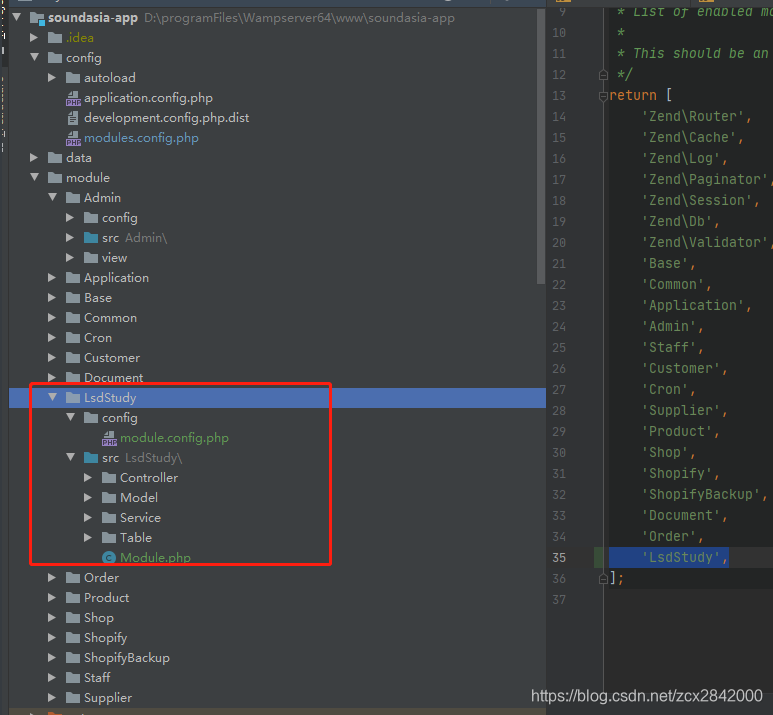Collapse the soundasia-app project root arrow
Screen dimensions: 773x715
tap(17, 17)
